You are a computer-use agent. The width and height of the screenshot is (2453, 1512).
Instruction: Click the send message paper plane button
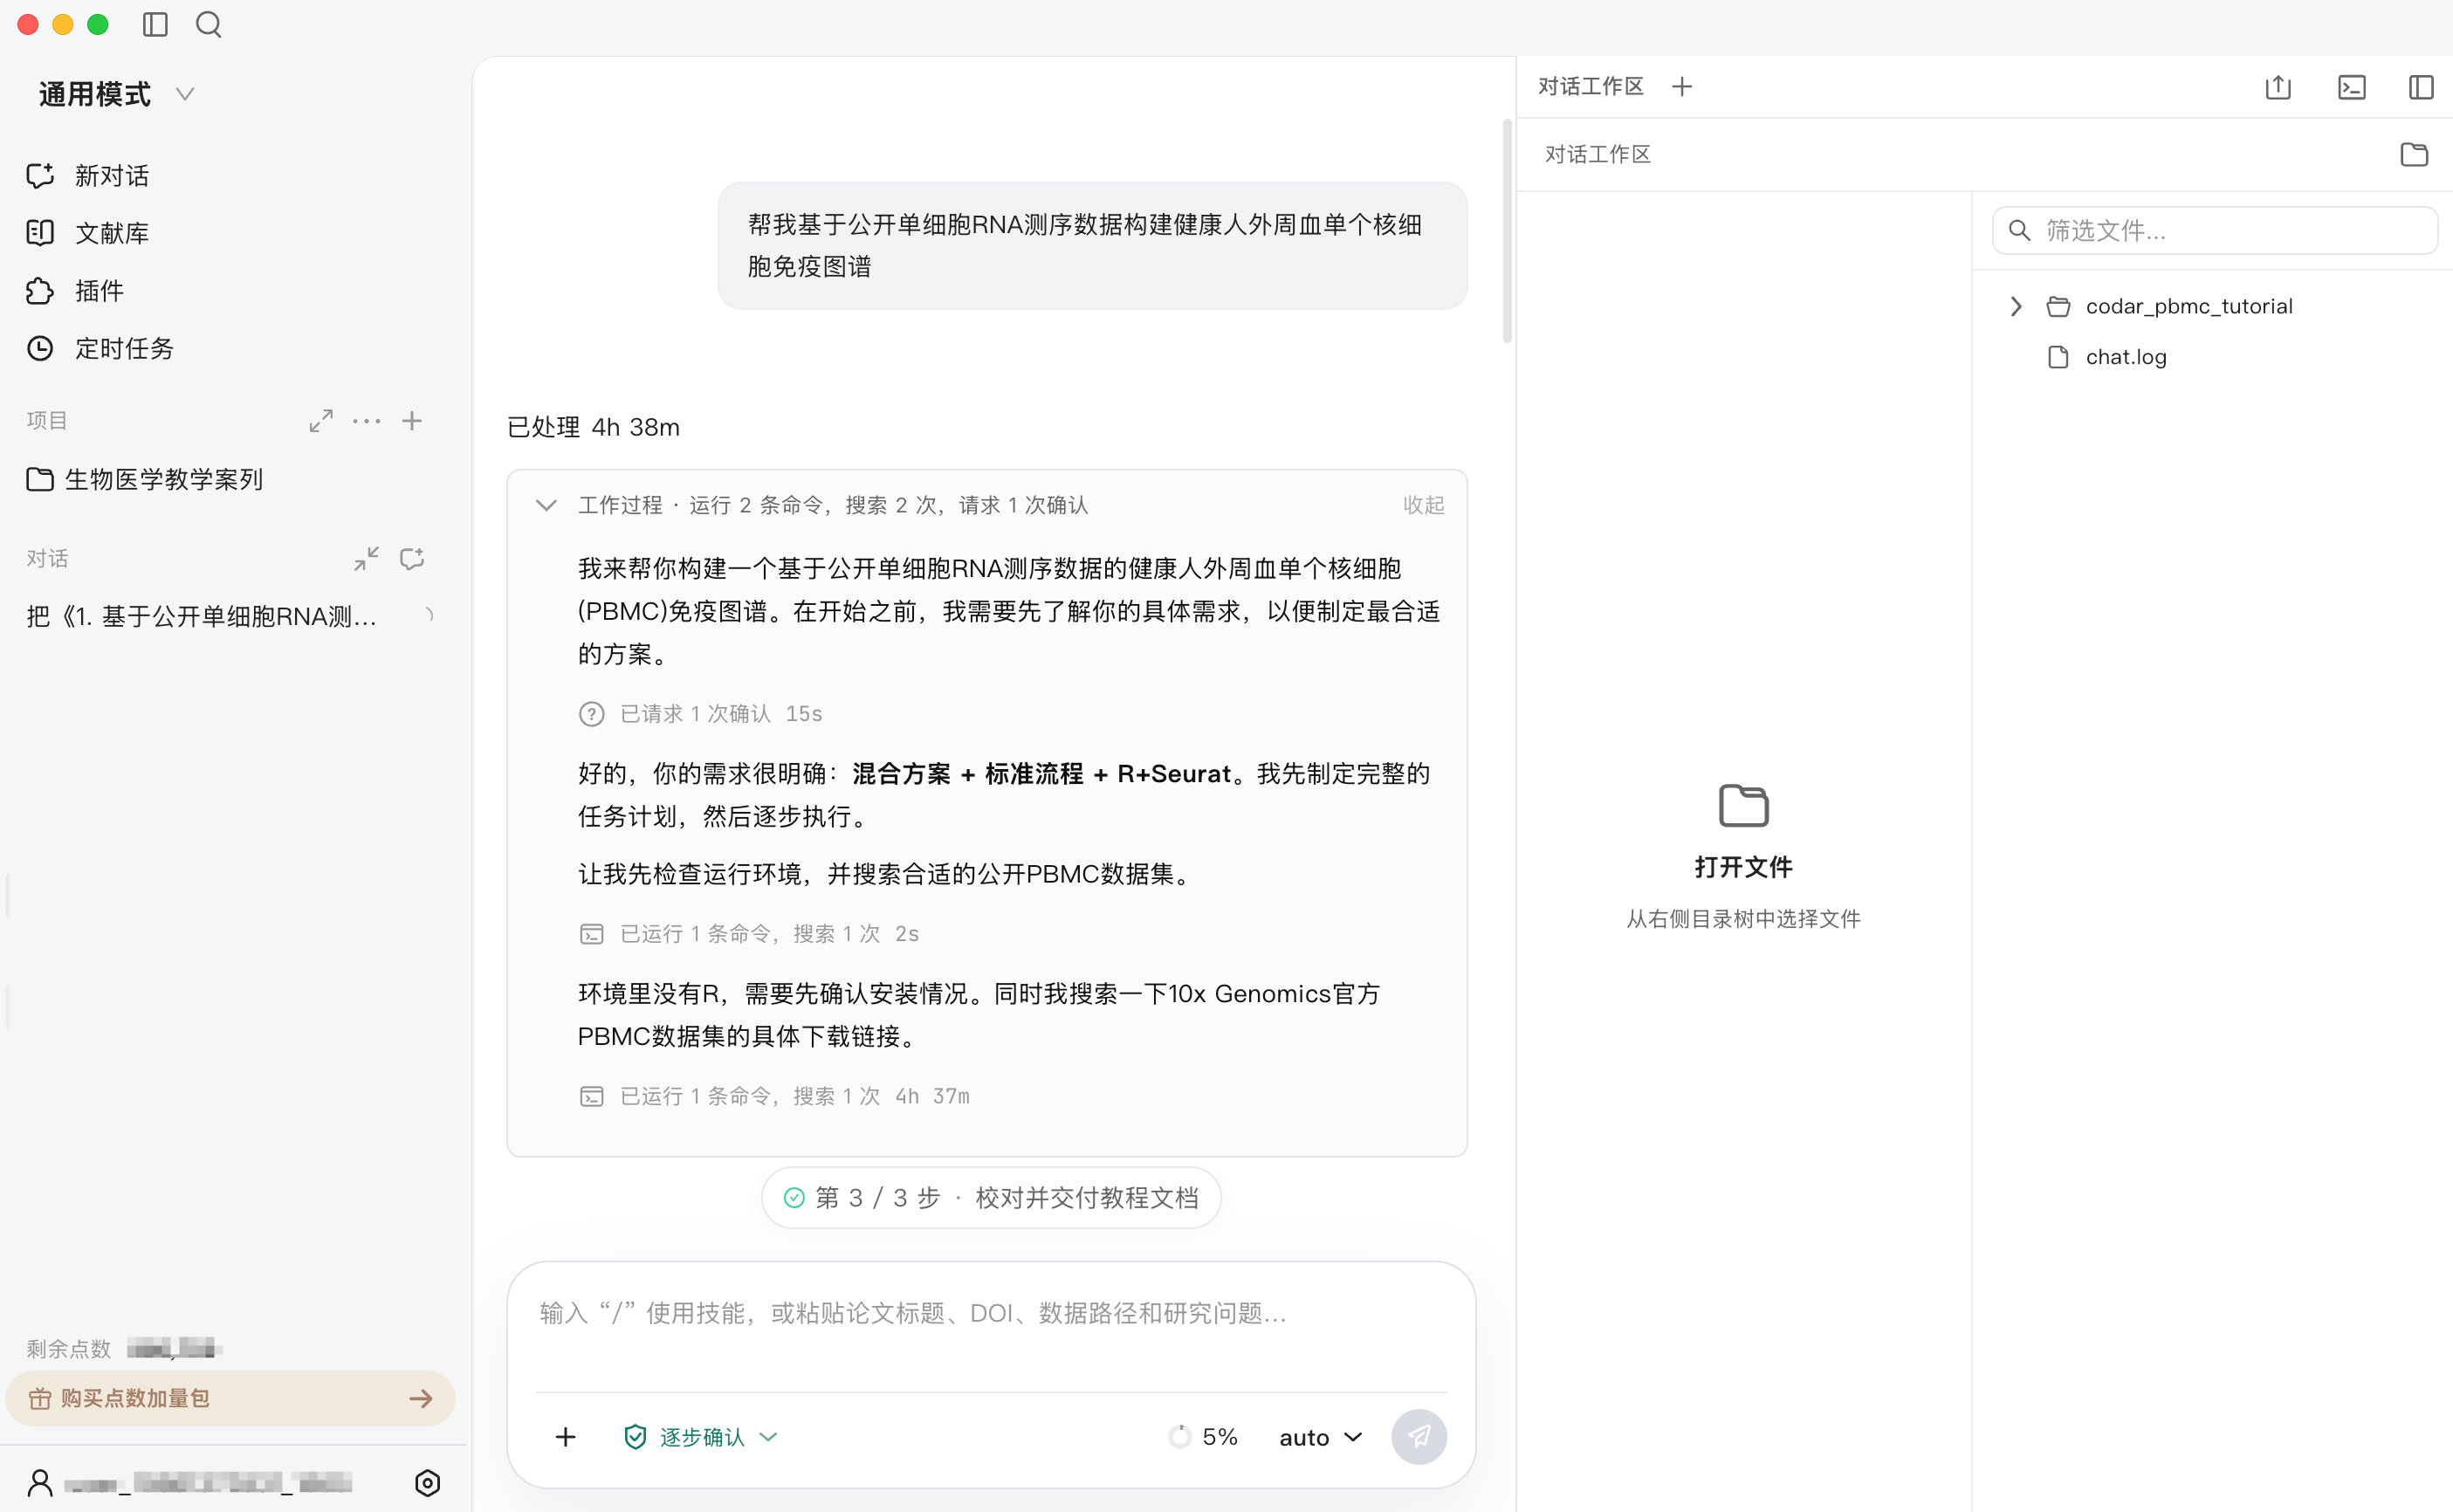(x=1419, y=1437)
